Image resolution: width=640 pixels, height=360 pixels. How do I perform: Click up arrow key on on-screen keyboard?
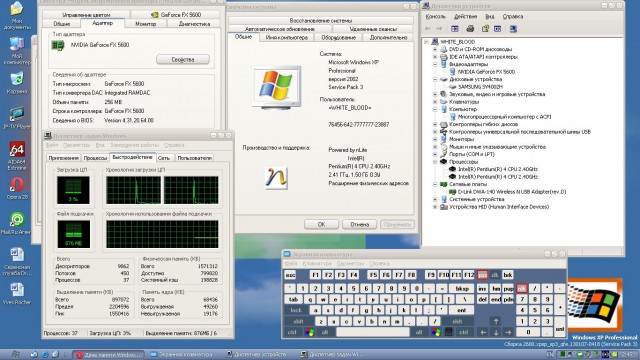[496, 321]
